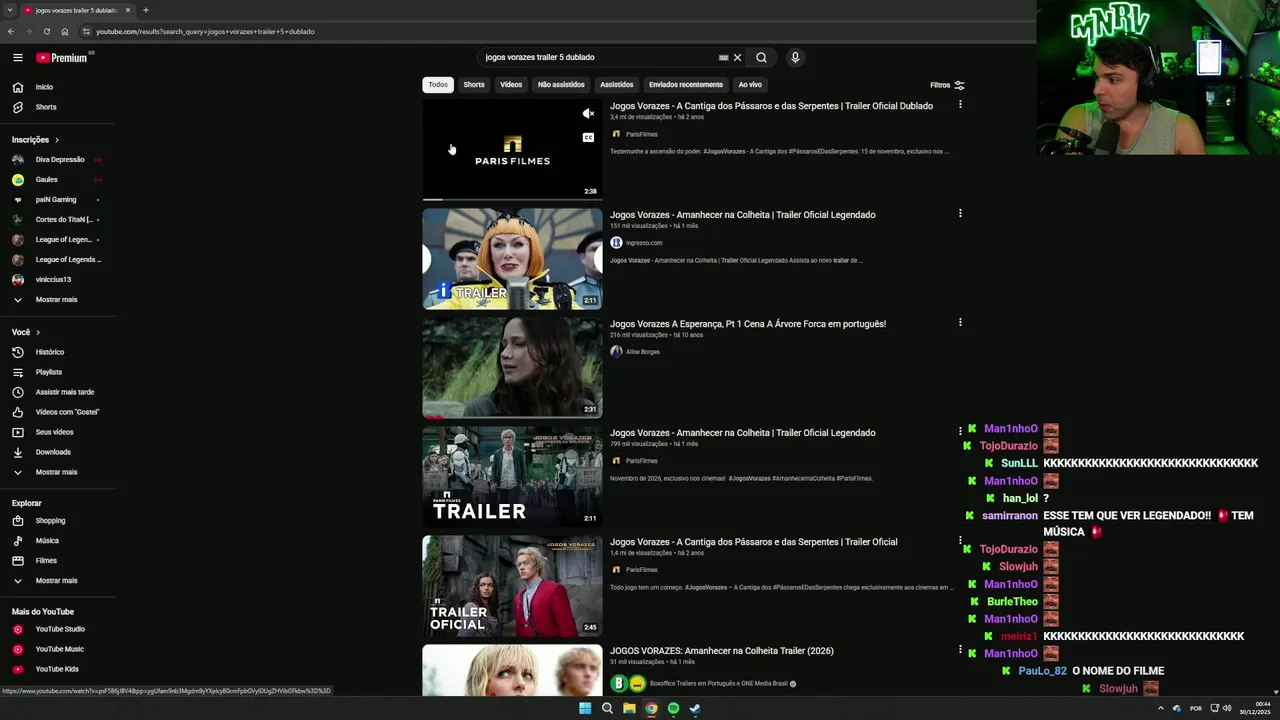Open the Windows Start menu
This screenshot has height=720, width=1280.
pyautogui.click(x=585, y=708)
